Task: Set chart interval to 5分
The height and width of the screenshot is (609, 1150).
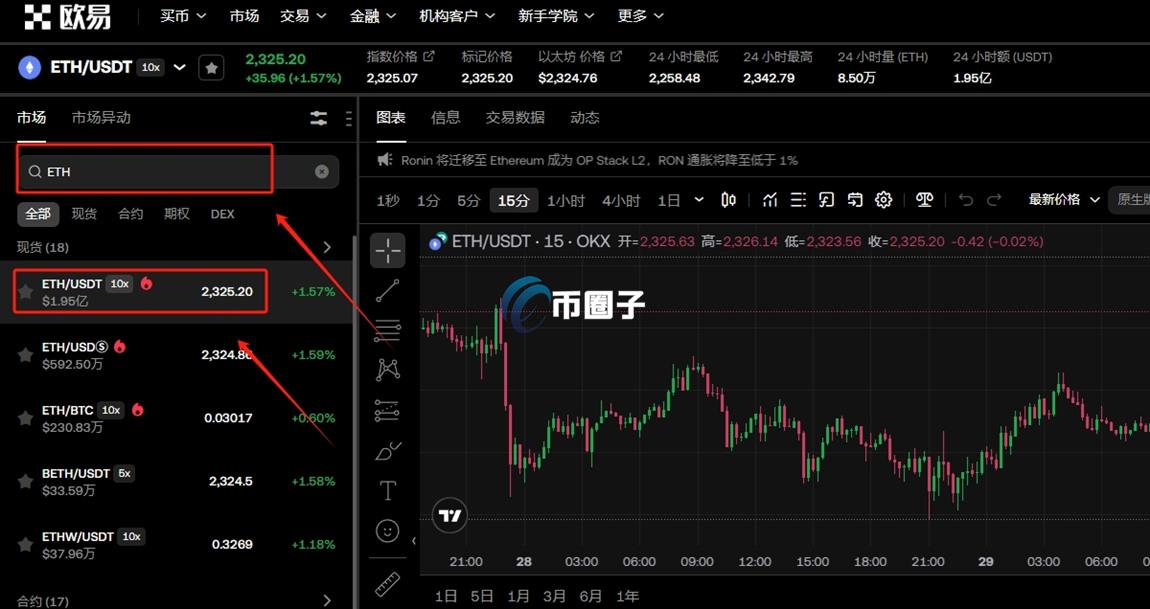Action: point(469,200)
